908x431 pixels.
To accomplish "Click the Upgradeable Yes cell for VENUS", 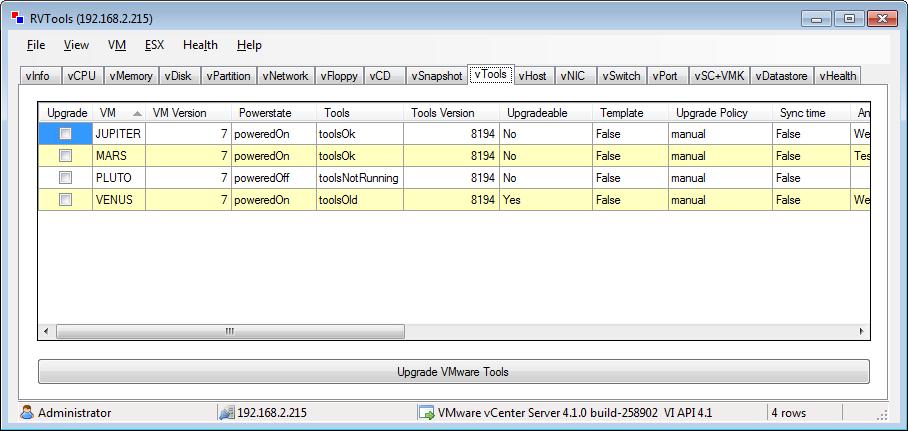I will [x=546, y=200].
